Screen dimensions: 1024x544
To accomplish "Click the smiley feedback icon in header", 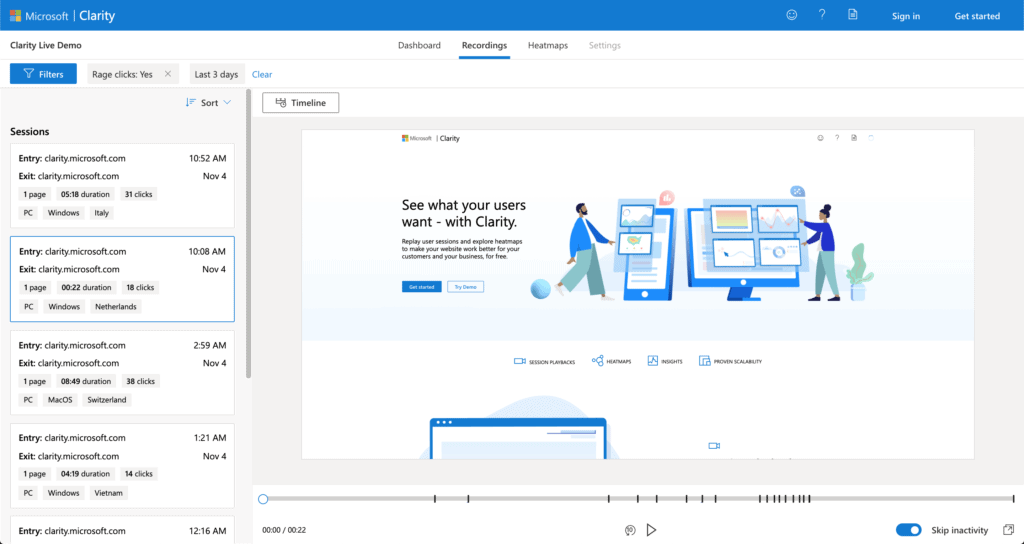I will 792,15.
